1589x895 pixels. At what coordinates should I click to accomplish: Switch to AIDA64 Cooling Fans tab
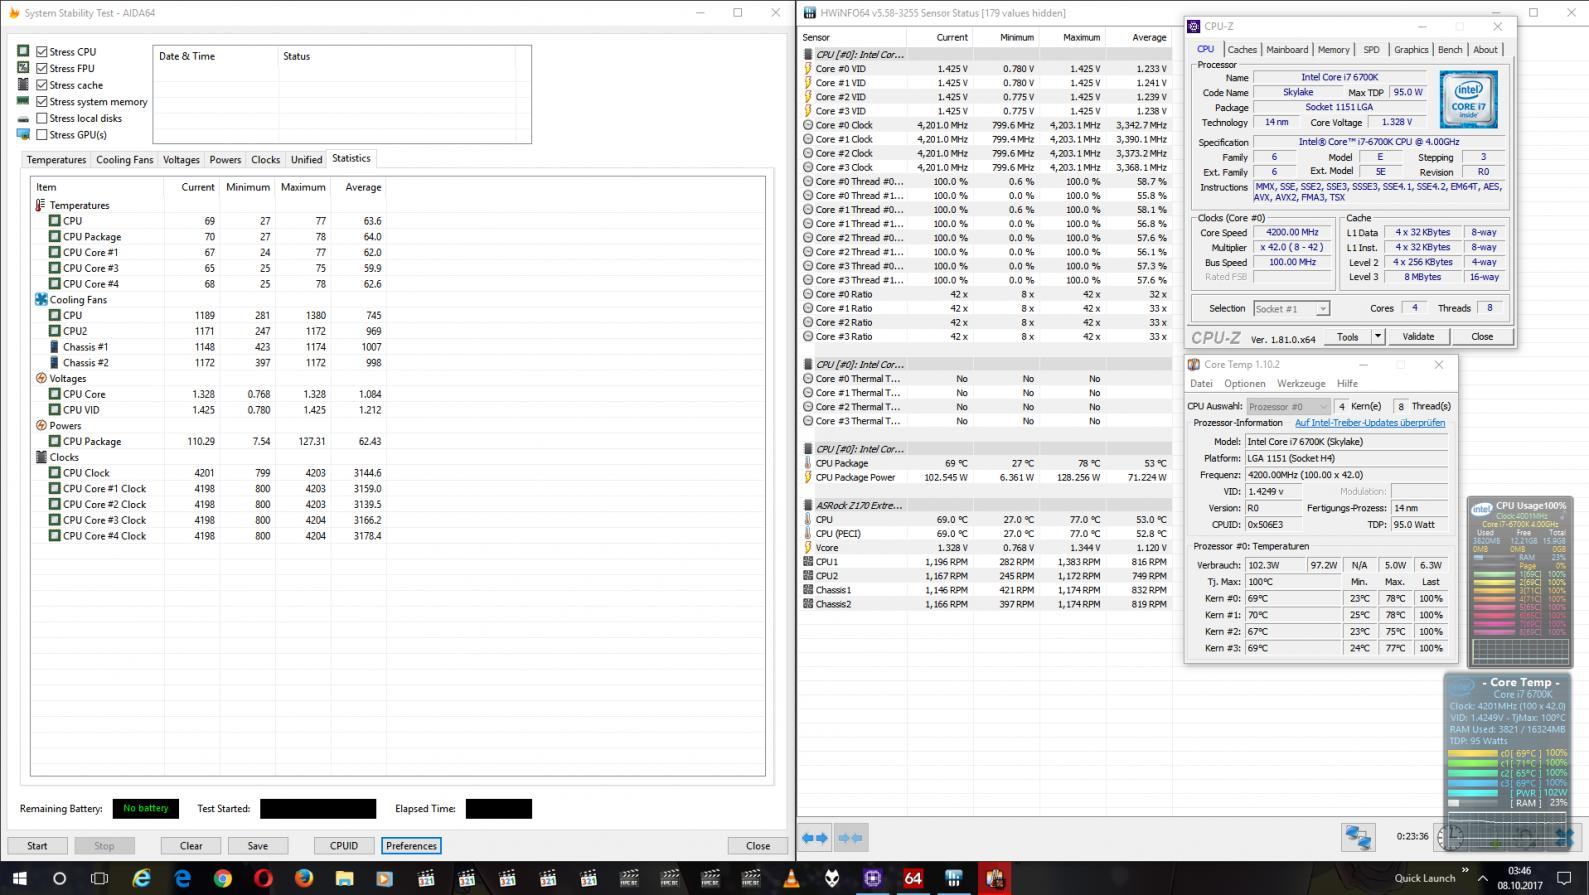(125, 160)
